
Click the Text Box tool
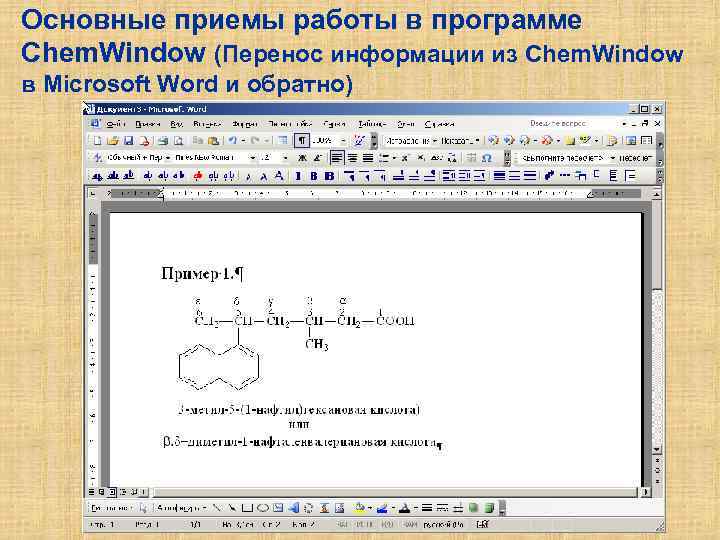278,508
